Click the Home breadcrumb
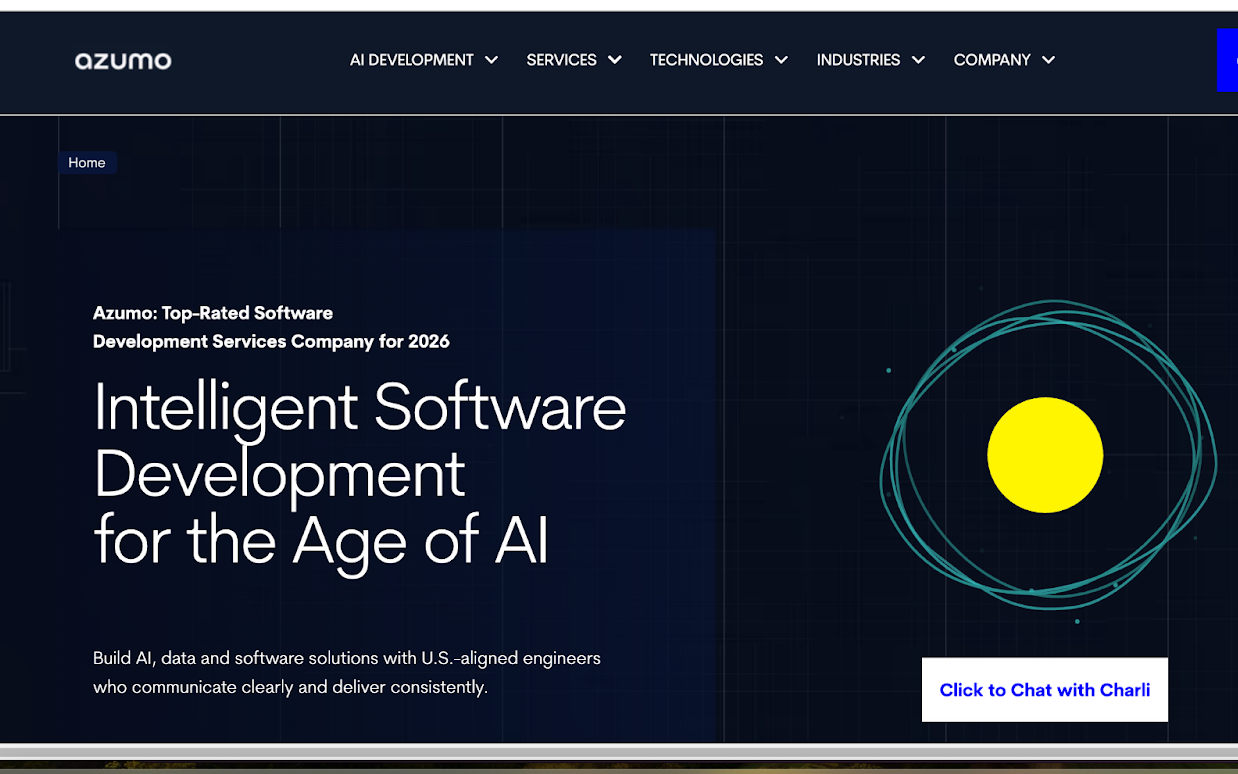 pyautogui.click(x=86, y=162)
